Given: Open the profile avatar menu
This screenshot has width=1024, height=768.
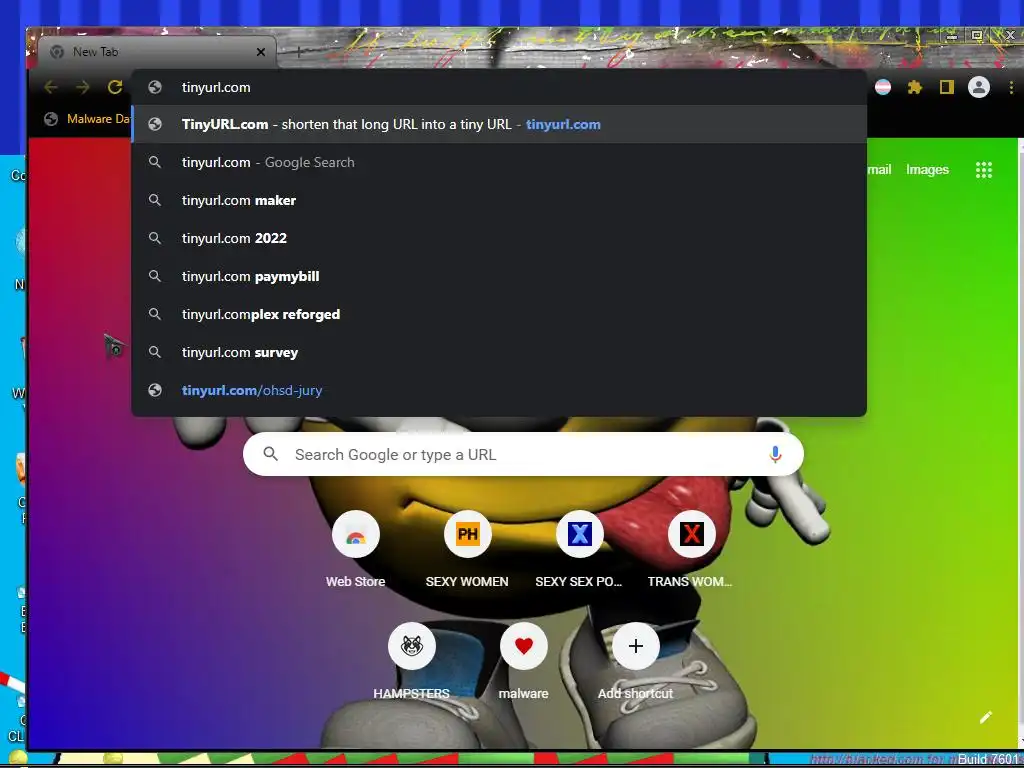Looking at the screenshot, I should click(978, 87).
